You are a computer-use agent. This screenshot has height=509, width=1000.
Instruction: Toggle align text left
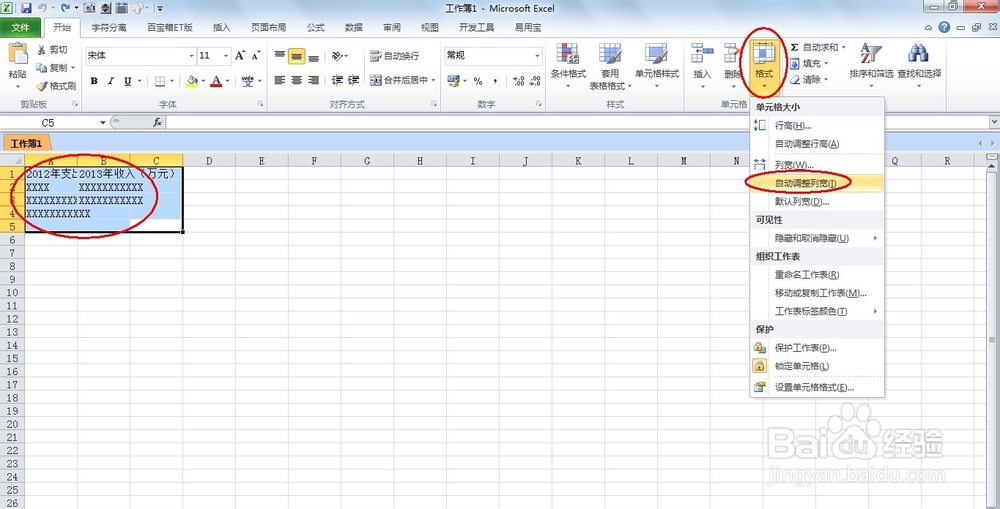click(x=279, y=80)
